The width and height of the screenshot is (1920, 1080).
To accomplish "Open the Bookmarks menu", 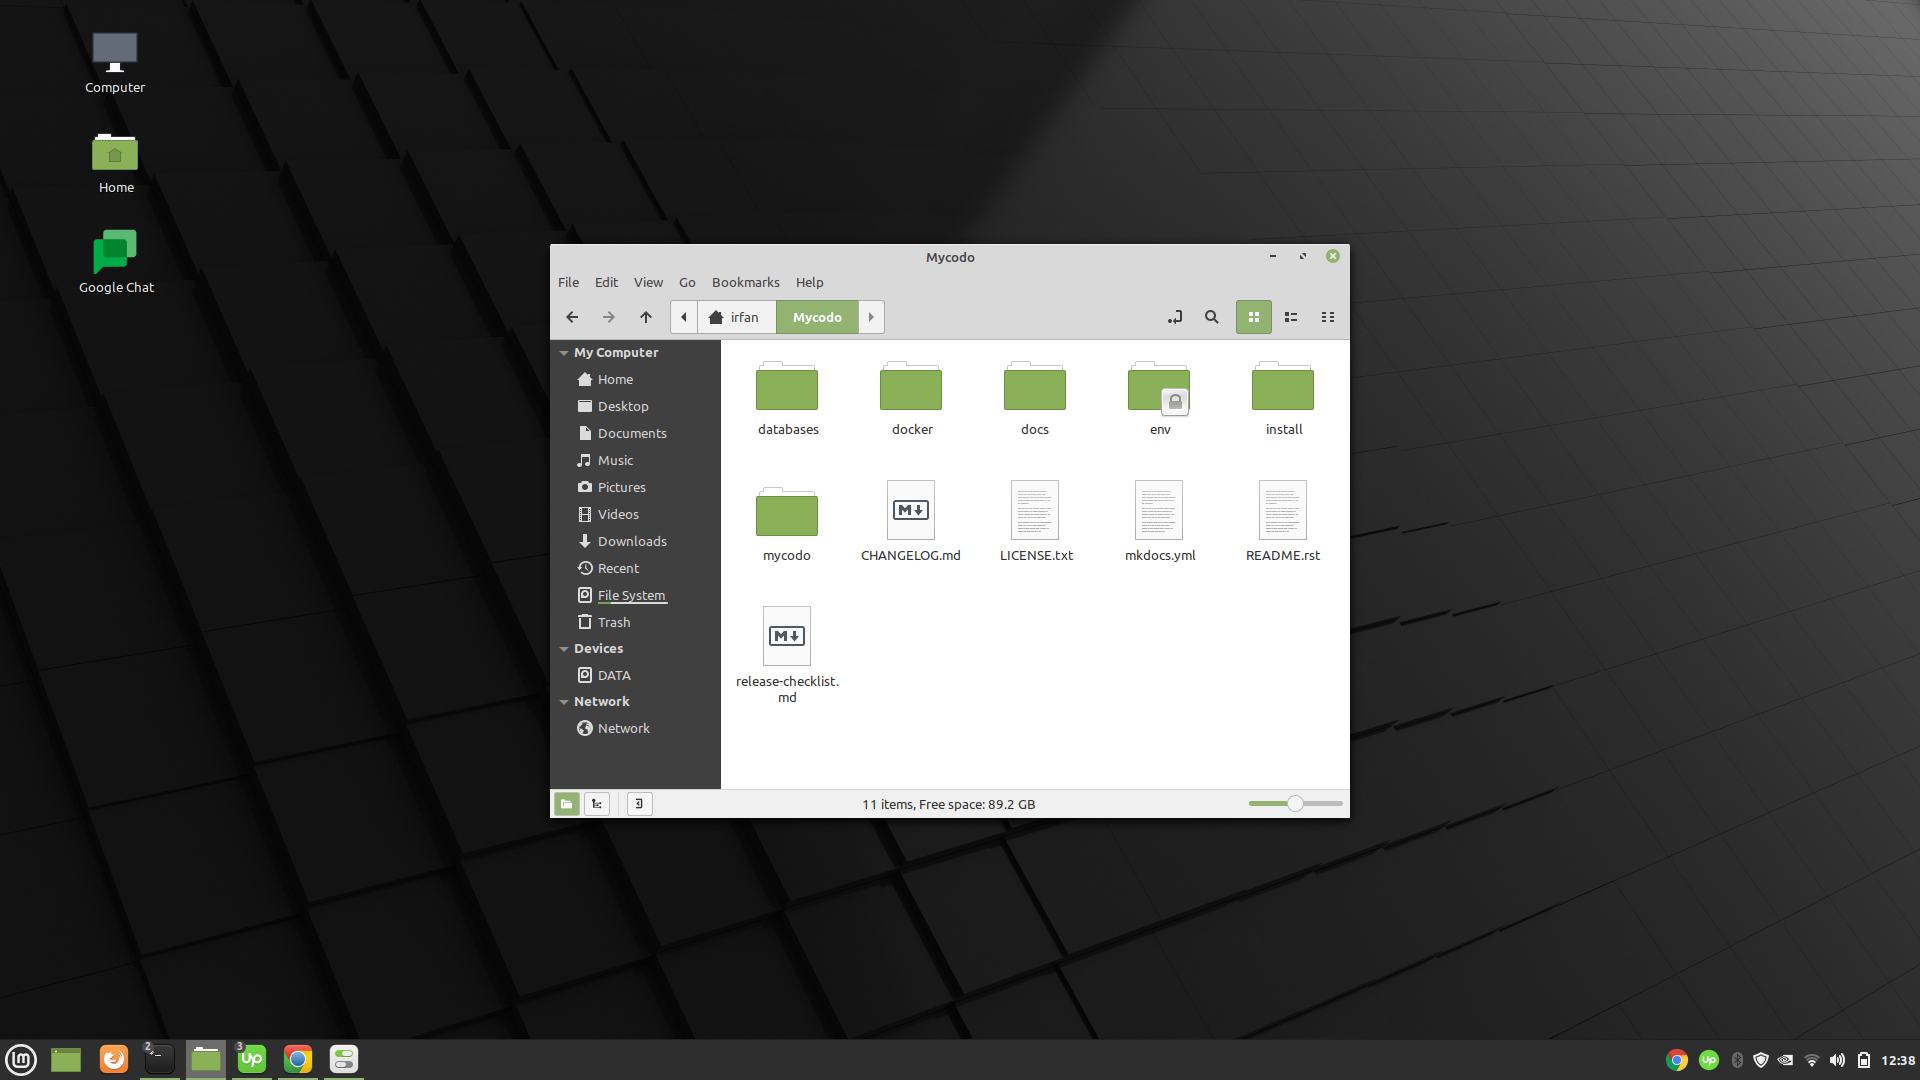I will click(x=746, y=283).
